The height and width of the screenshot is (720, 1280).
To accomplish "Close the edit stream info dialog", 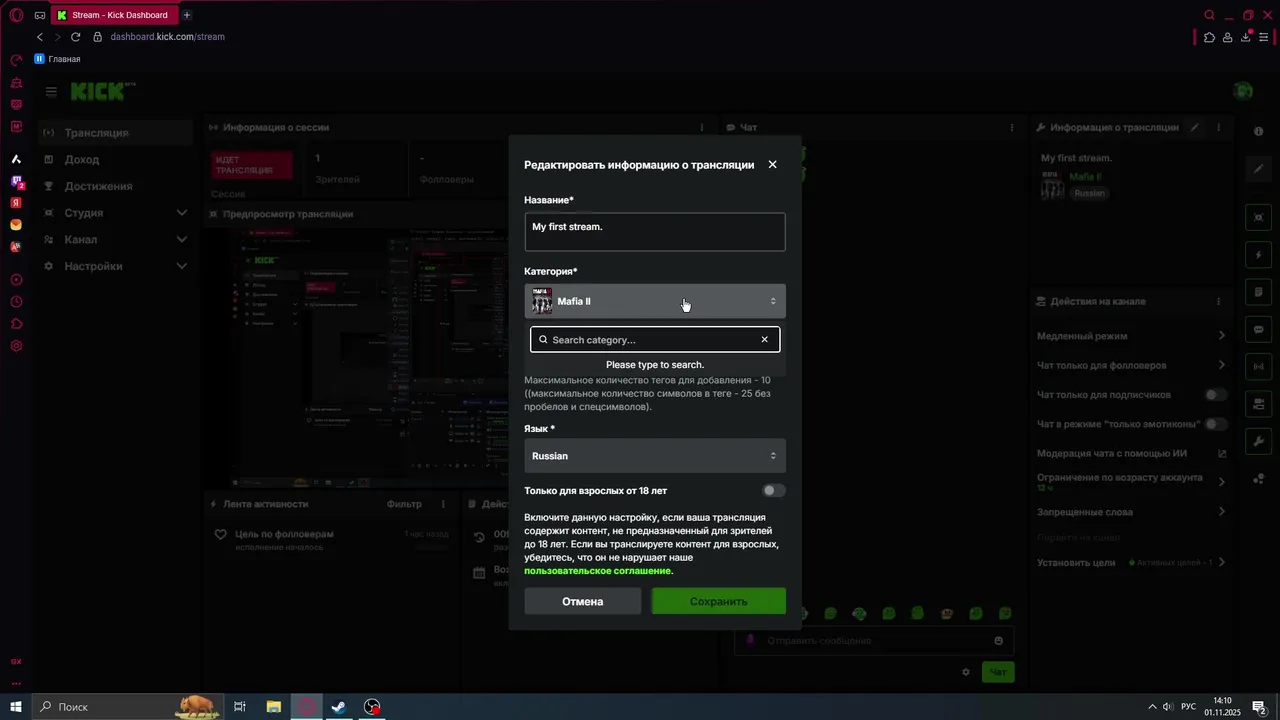I will tap(772, 165).
